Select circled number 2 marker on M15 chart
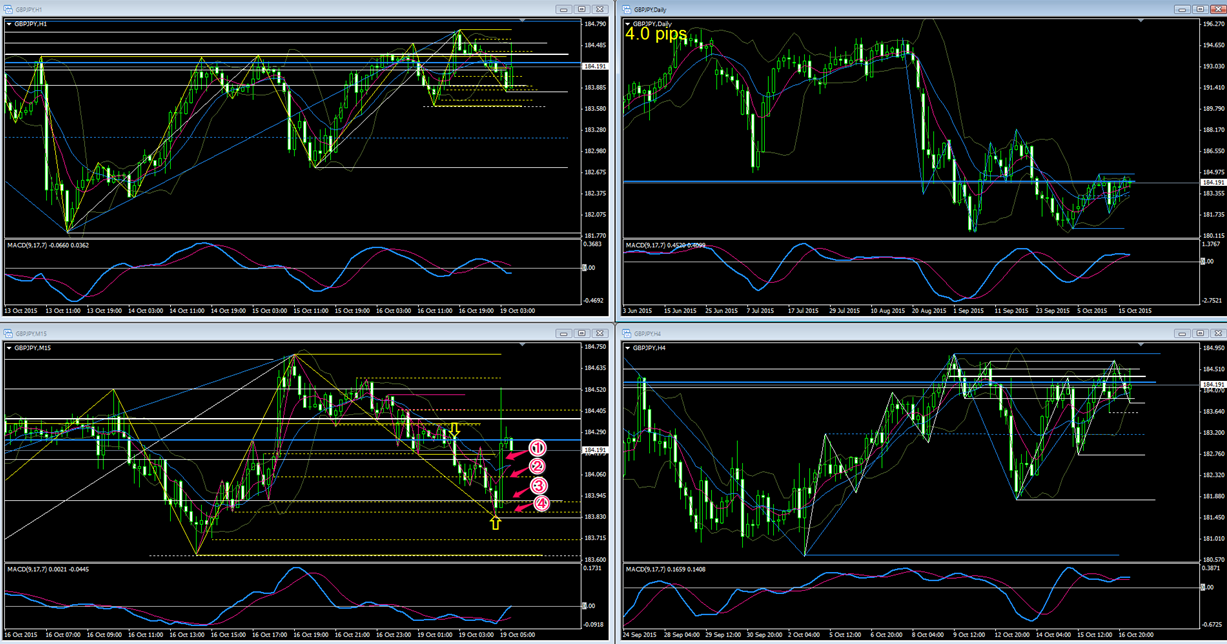This screenshot has height=644, width=1227. tap(537, 466)
